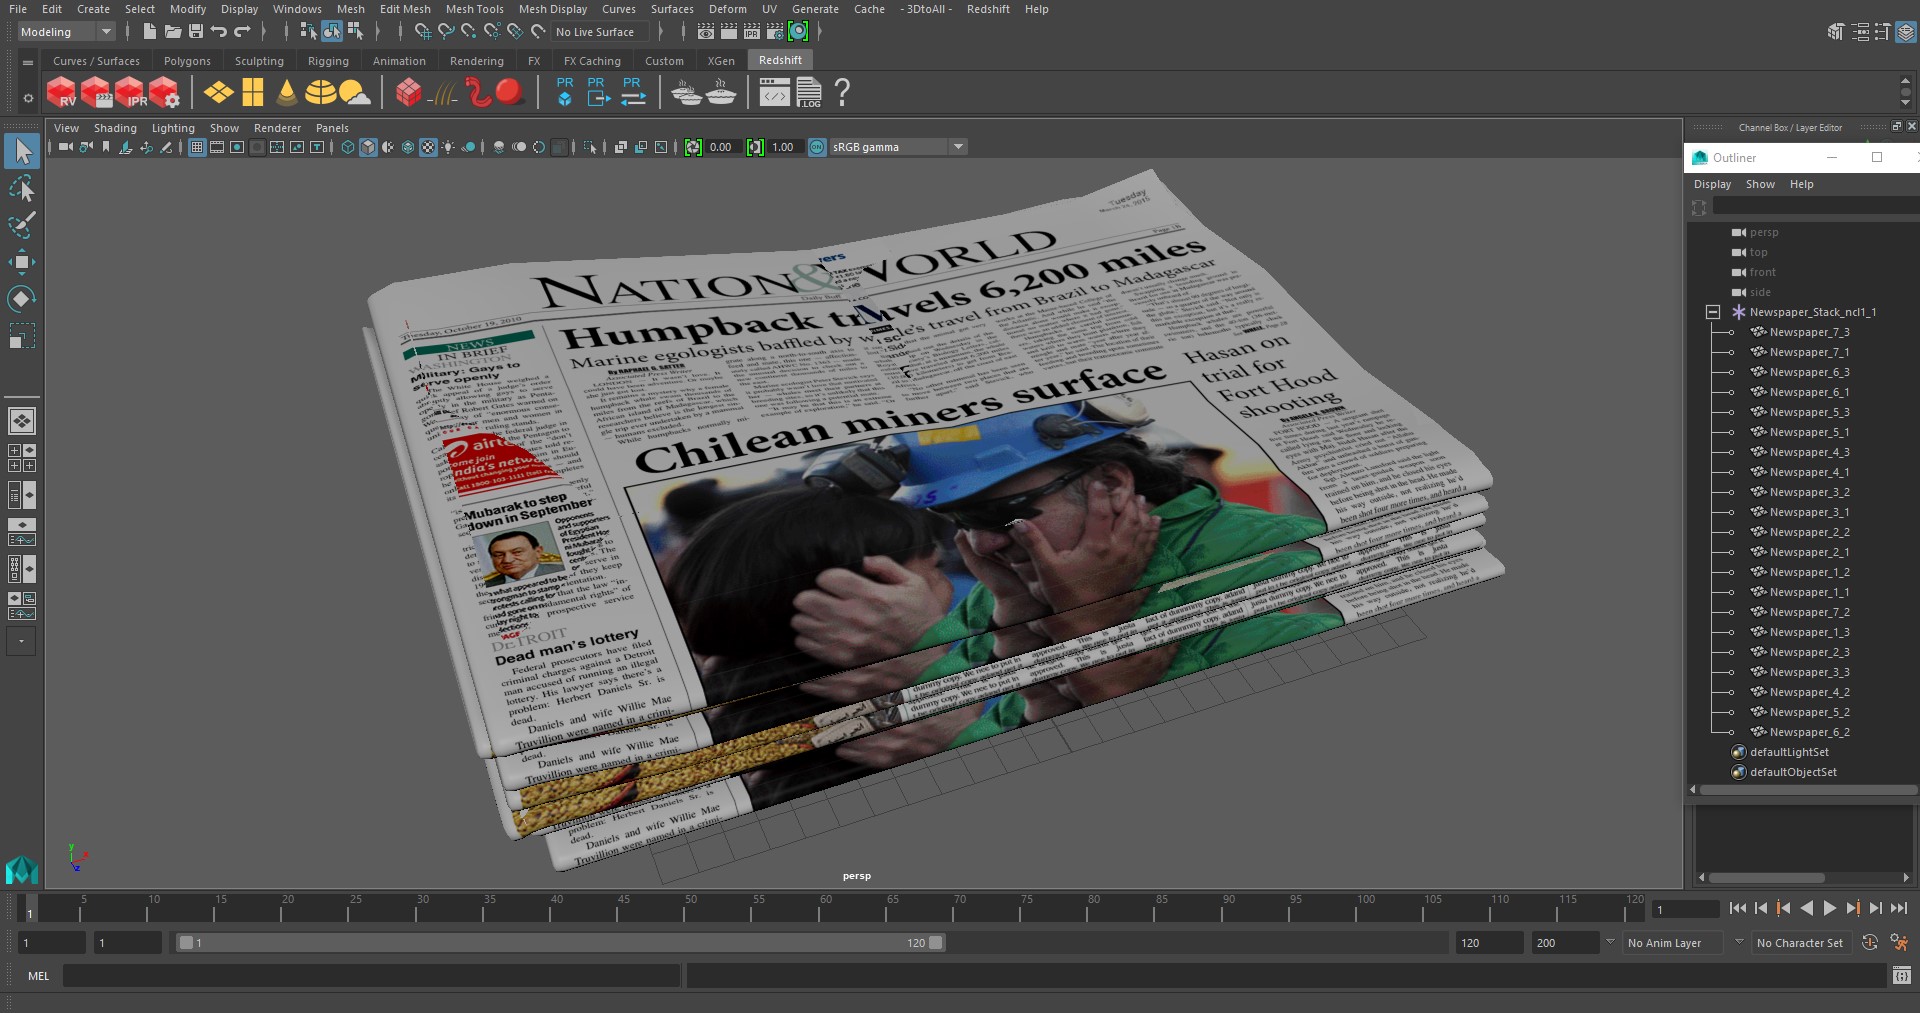The width and height of the screenshot is (1920, 1013).
Task: Open the shelf settings gear menu
Action: pyautogui.click(x=27, y=97)
